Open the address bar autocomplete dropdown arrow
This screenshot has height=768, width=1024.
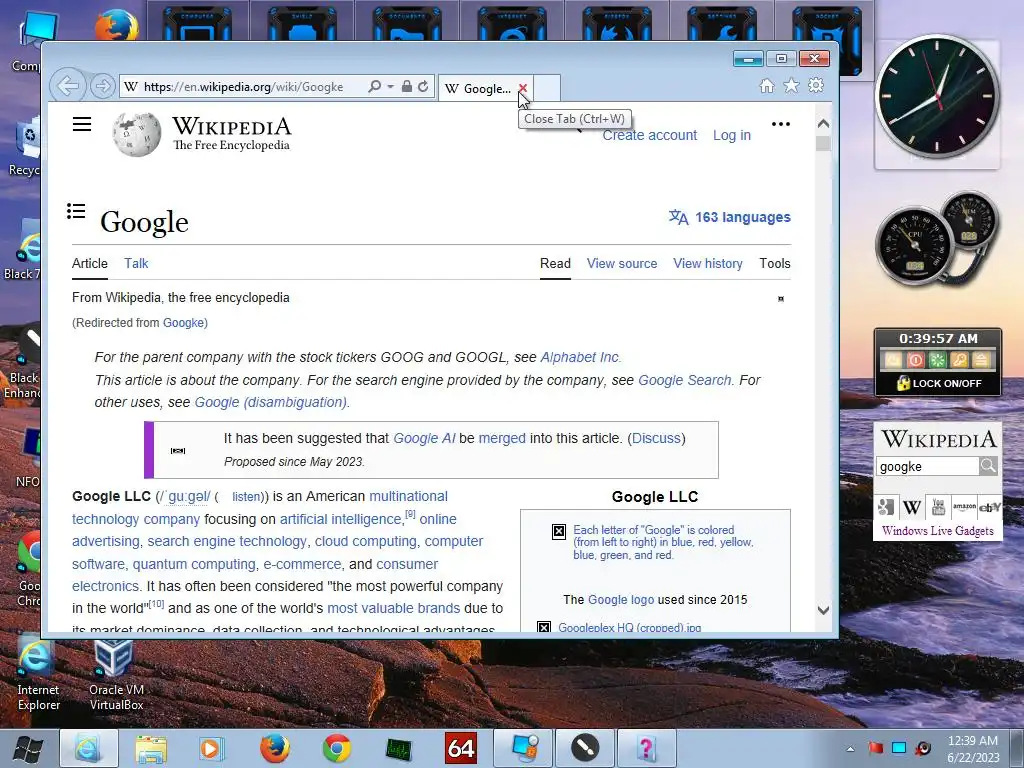(x=391, y=86)
